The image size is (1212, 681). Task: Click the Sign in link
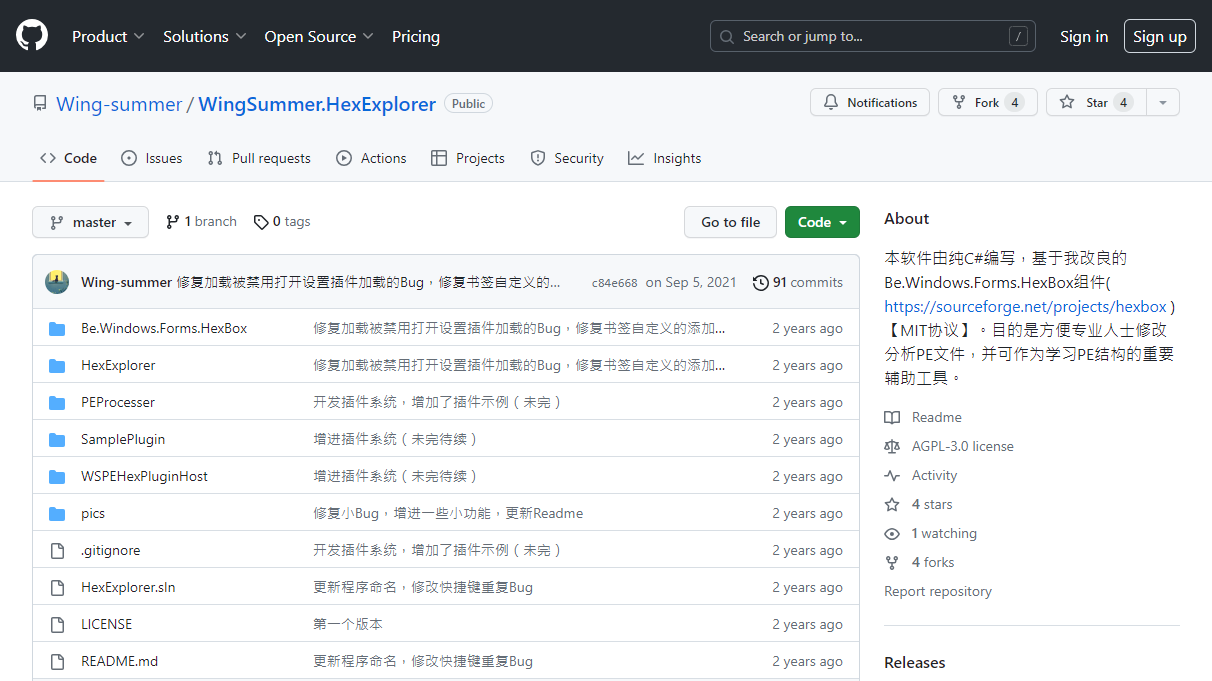tap(1084, 36)
